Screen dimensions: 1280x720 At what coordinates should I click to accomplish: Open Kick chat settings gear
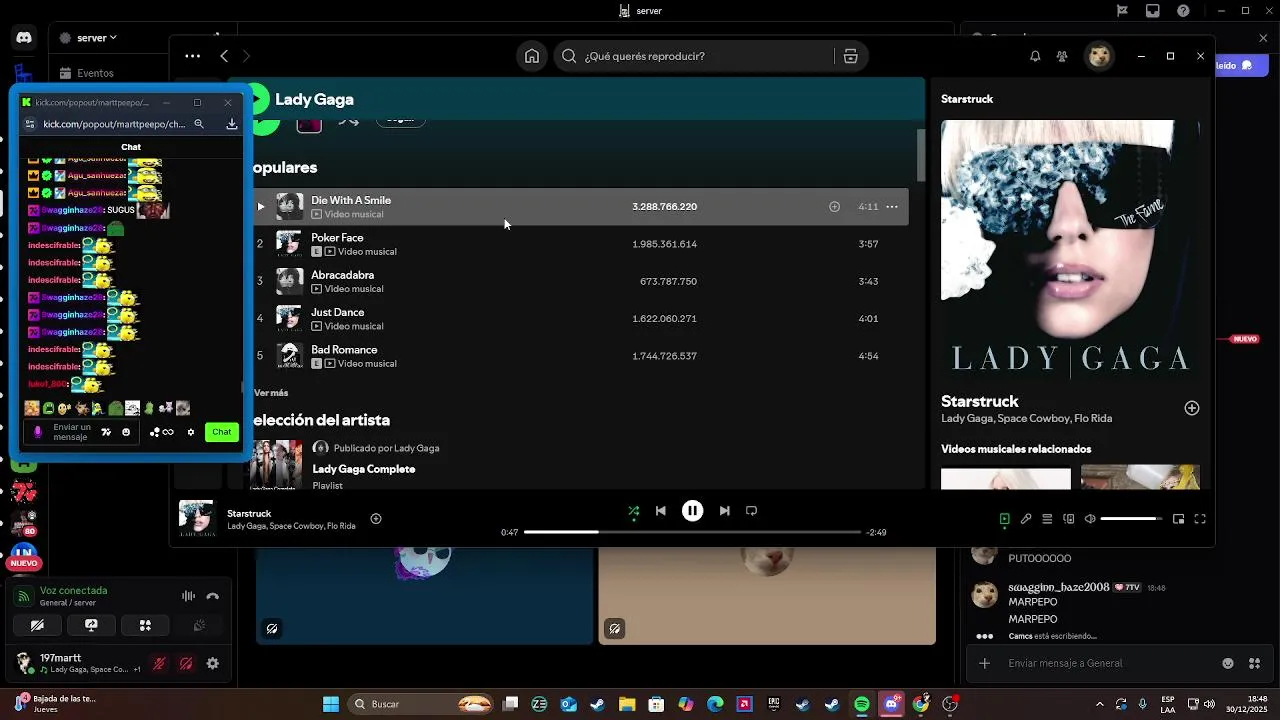click(191, 432)
